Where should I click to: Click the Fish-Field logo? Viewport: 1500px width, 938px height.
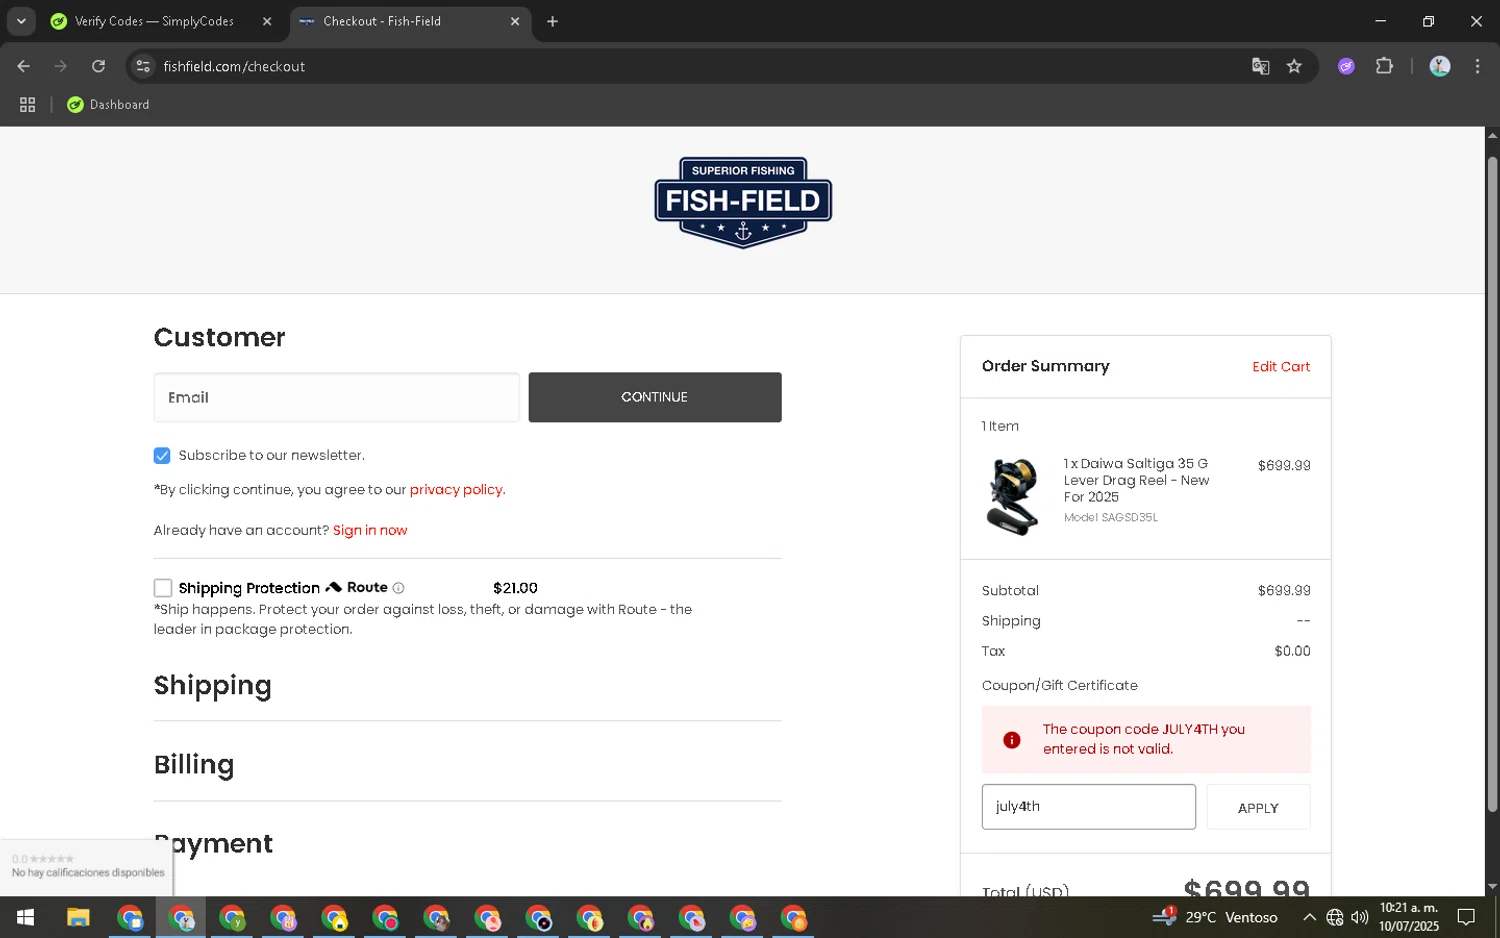pyautogui.click(x=743, y=202)
